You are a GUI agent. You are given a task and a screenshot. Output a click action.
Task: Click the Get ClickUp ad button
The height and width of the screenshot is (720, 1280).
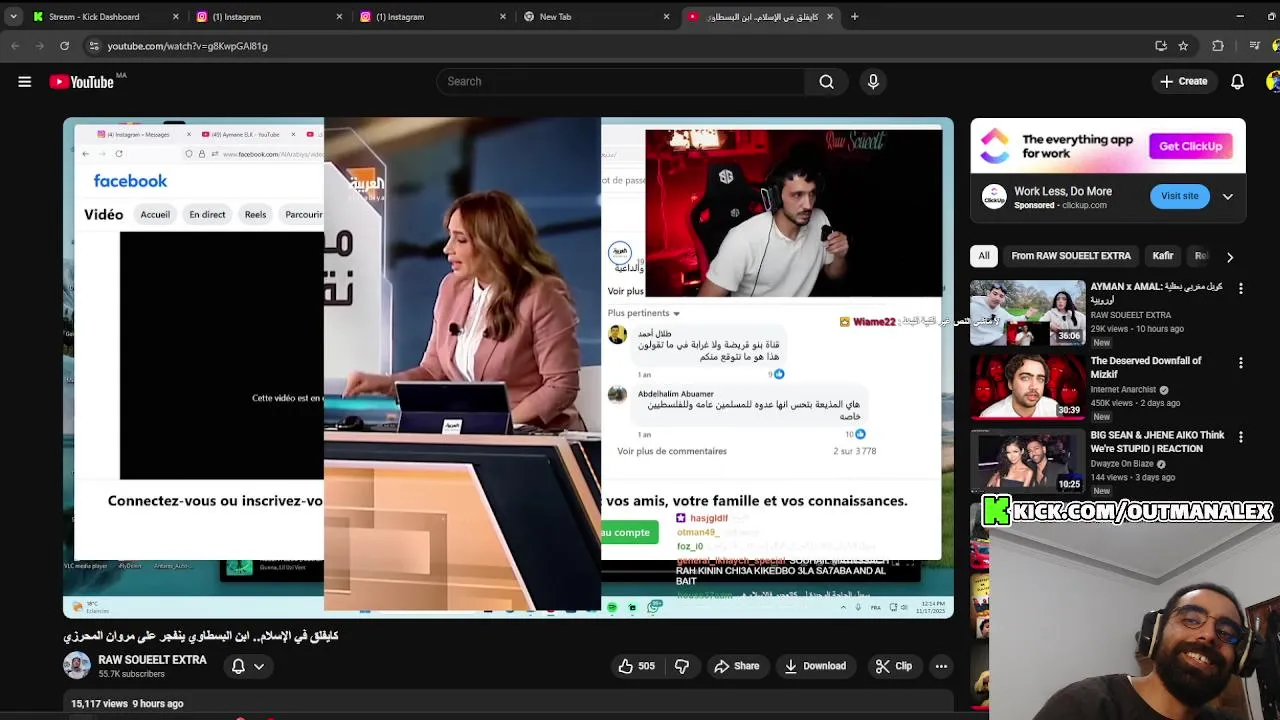(1190, 147)
